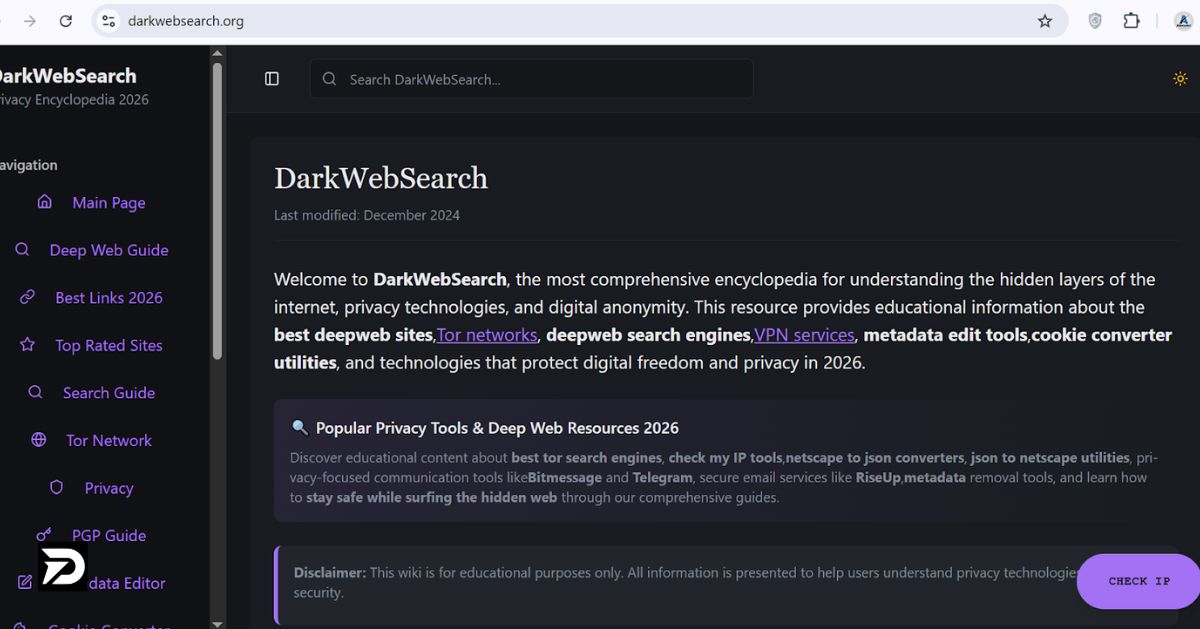Viewport: 1200px width, 629px height.
Task: Open Search Guide in the sidebar
Action: click(109, 393)
